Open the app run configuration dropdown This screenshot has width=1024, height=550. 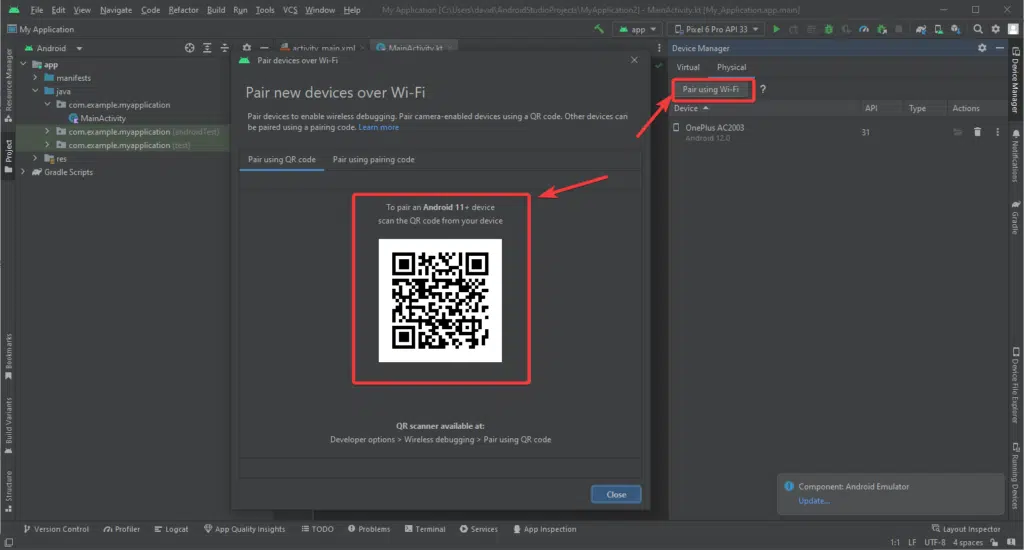pyautogui.click(x=637, y=29)
